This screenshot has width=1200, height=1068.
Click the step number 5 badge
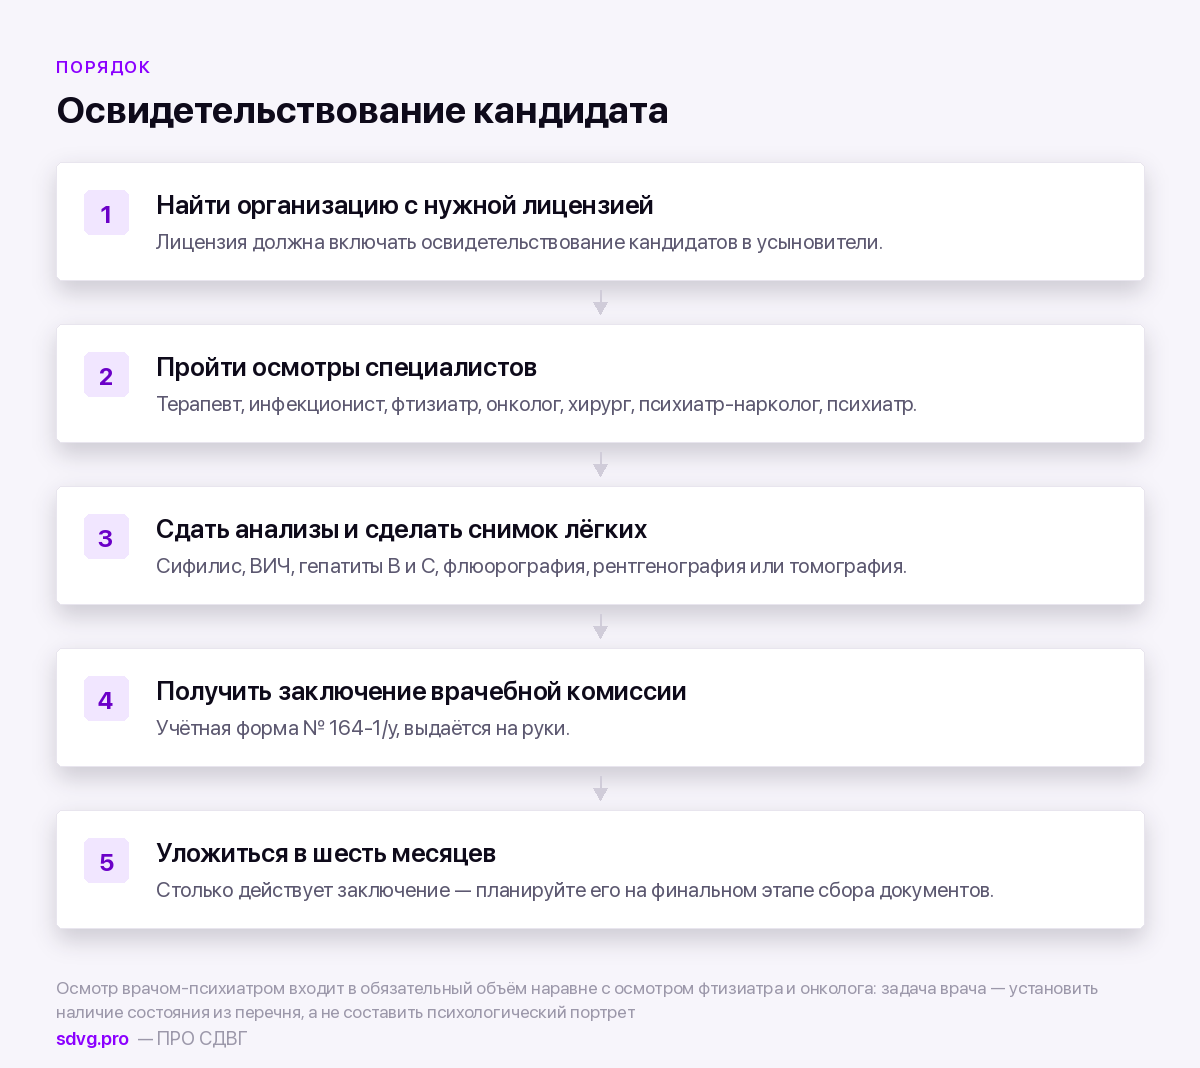pyautogui.click(x=106, y=861)
